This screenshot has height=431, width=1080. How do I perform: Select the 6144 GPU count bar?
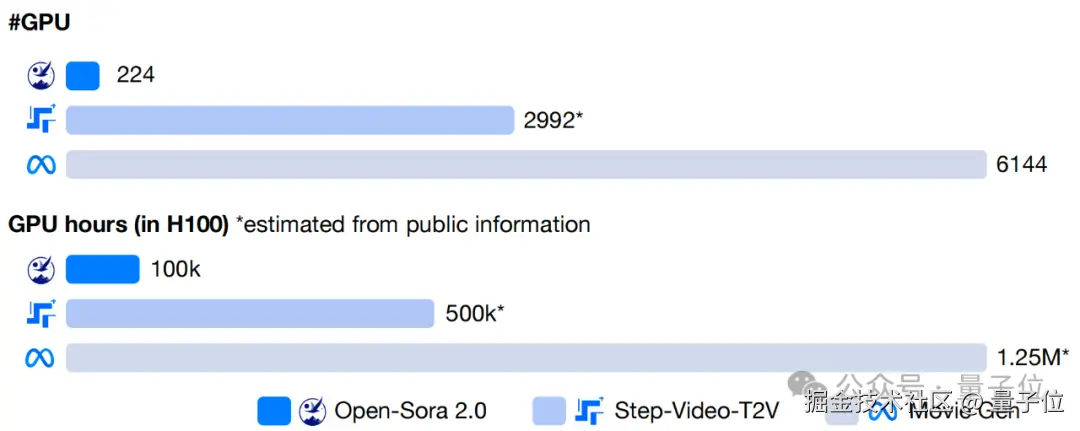[x=526, y=165]
